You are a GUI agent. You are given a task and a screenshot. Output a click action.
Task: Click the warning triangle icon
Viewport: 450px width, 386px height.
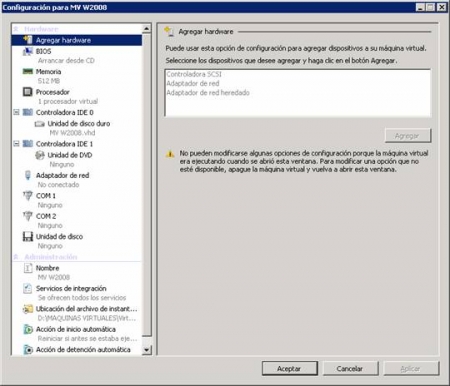point(170,154)
